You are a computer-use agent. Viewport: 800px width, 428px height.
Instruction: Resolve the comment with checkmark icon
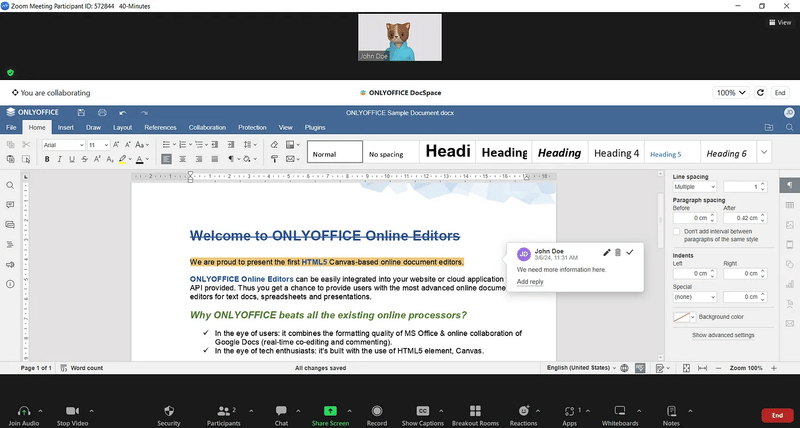[630, 253]
